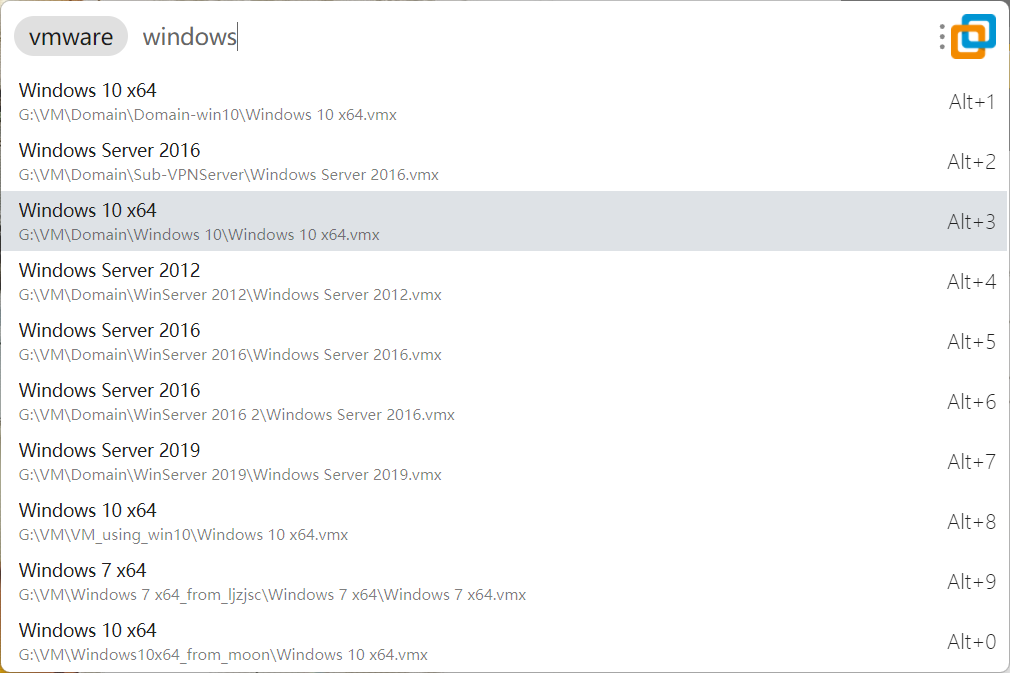
Task: Click the Alt+1 shortcut label
Action: click(x=971, y=102)
